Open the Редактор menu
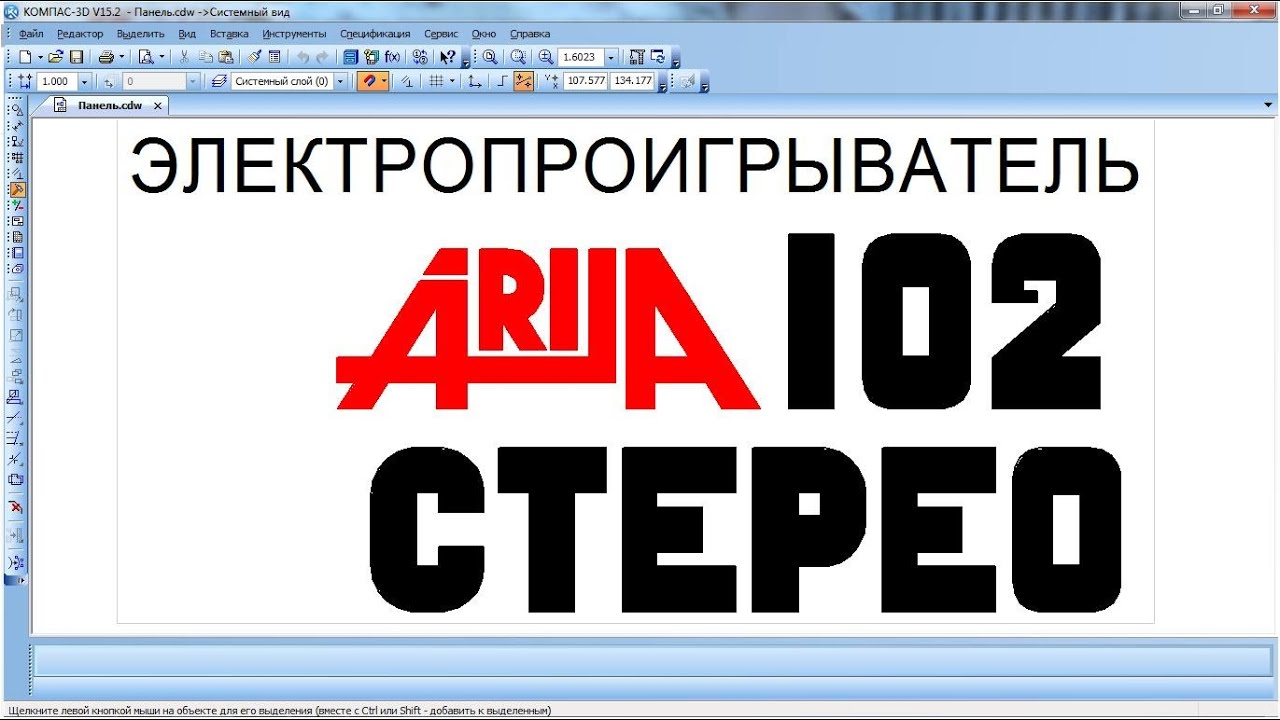The image size is (1280, 720). (80, 34)
